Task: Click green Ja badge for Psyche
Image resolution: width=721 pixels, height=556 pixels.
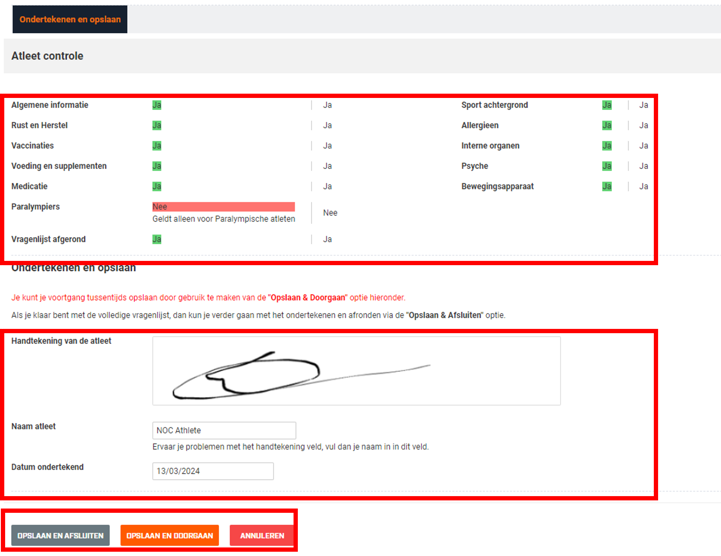Action: point(607,166)
